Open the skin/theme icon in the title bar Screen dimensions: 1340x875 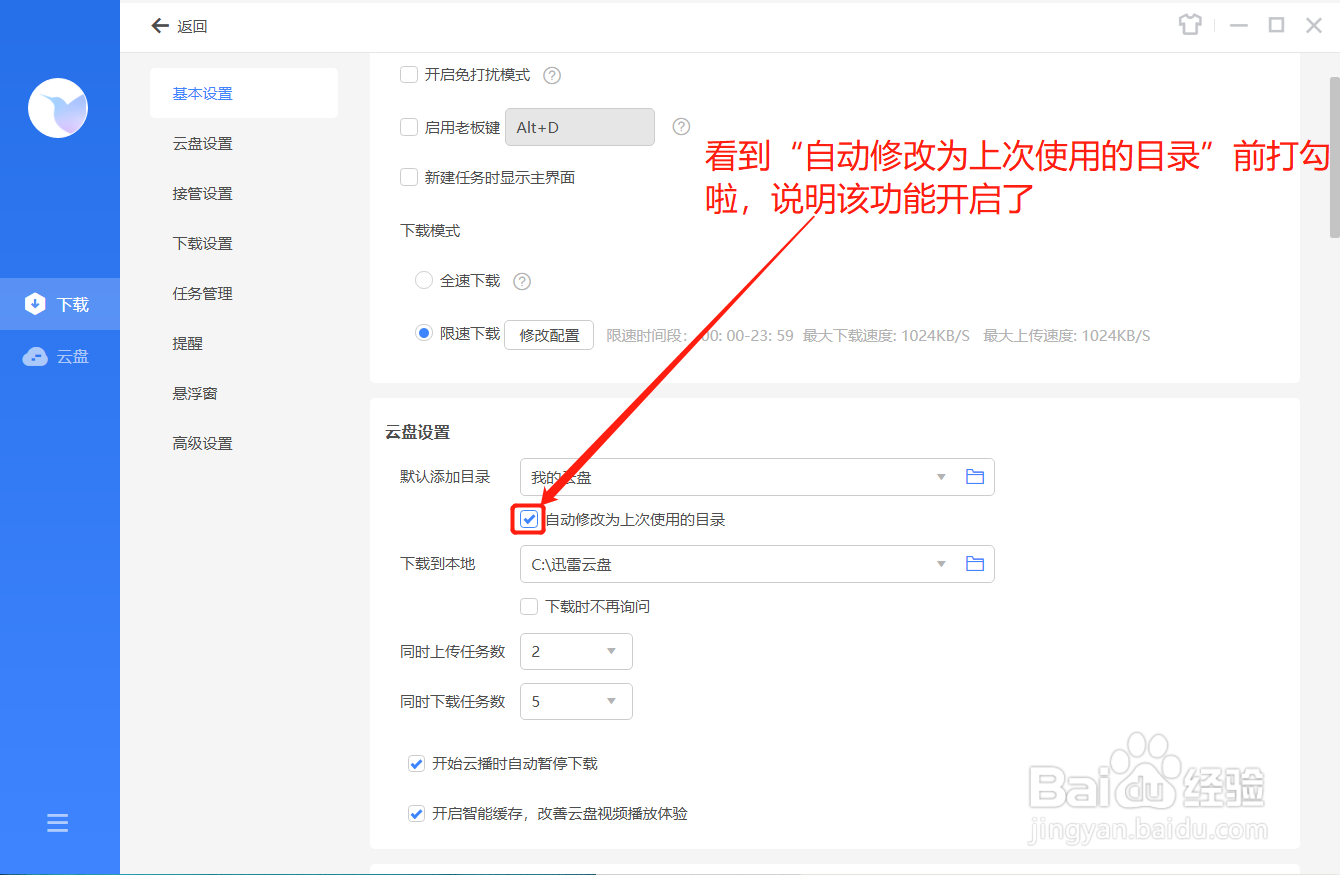(1190, 25)
